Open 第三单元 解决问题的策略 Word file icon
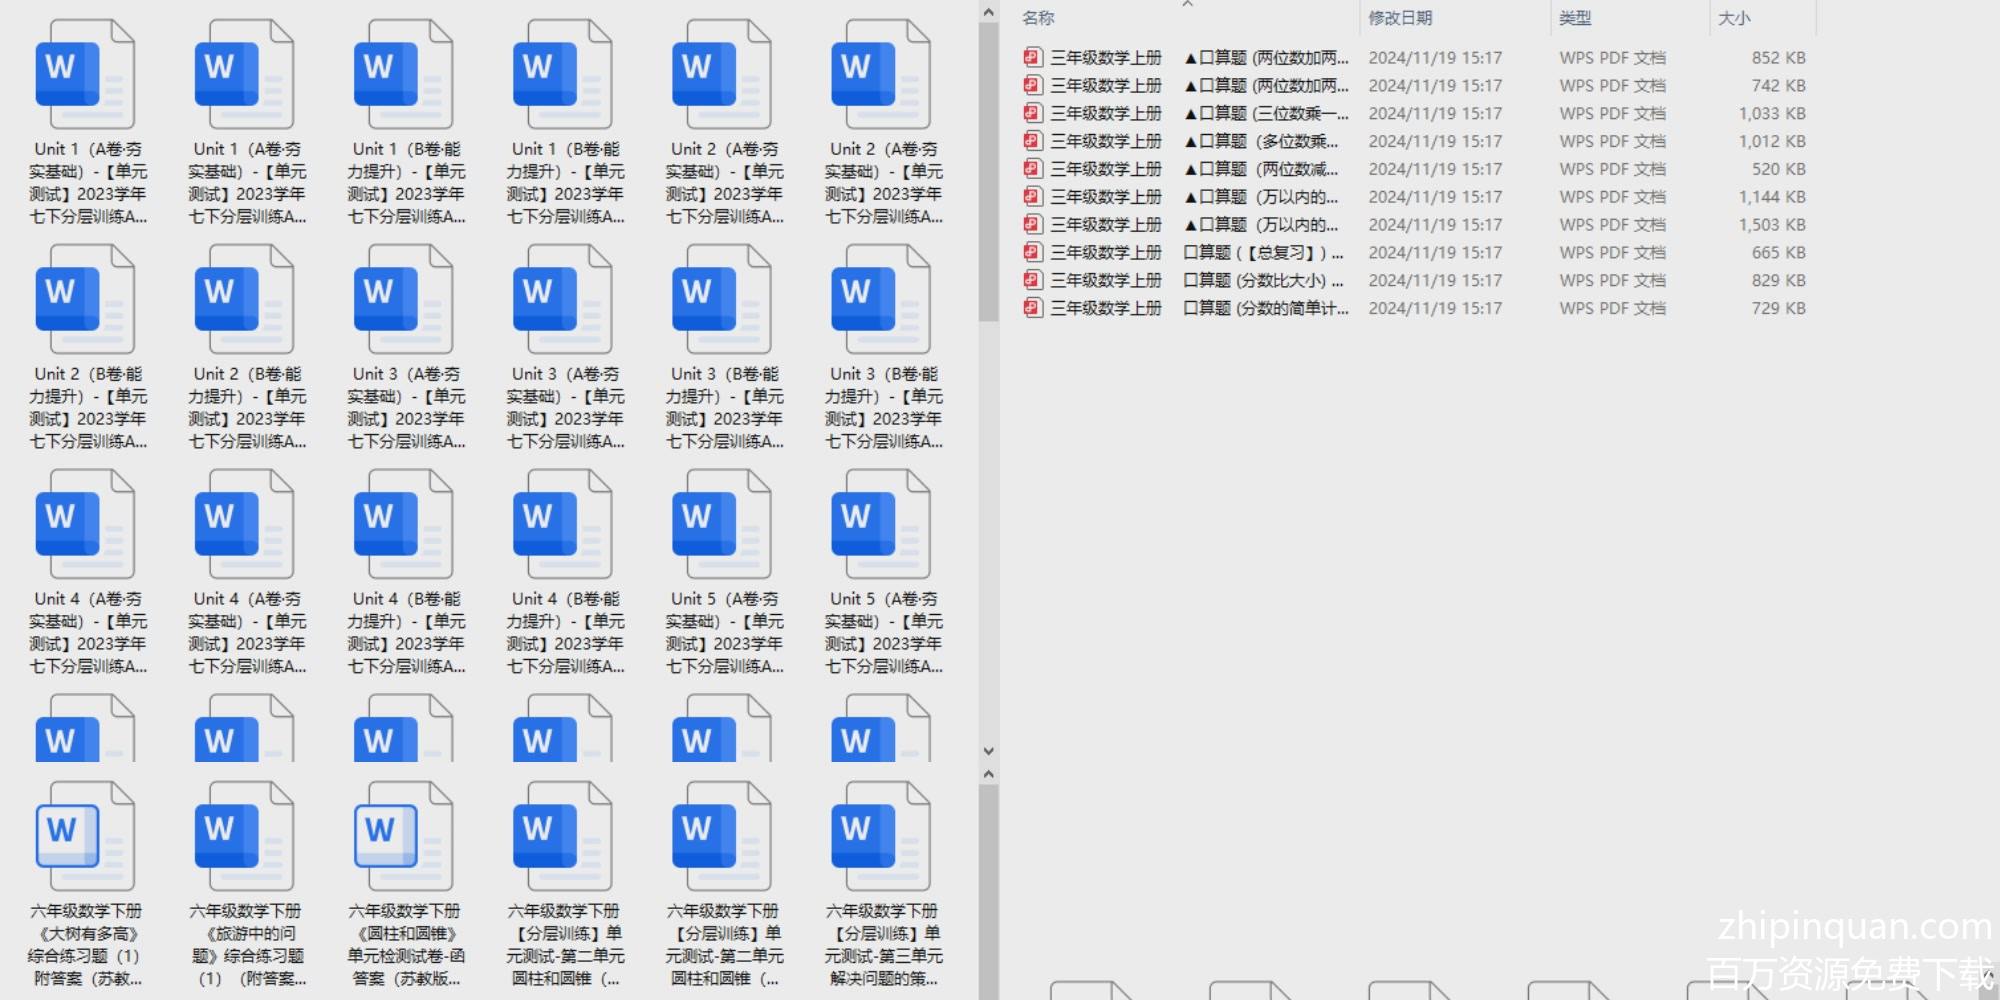2000x1000 pixels. click(881, 836)
